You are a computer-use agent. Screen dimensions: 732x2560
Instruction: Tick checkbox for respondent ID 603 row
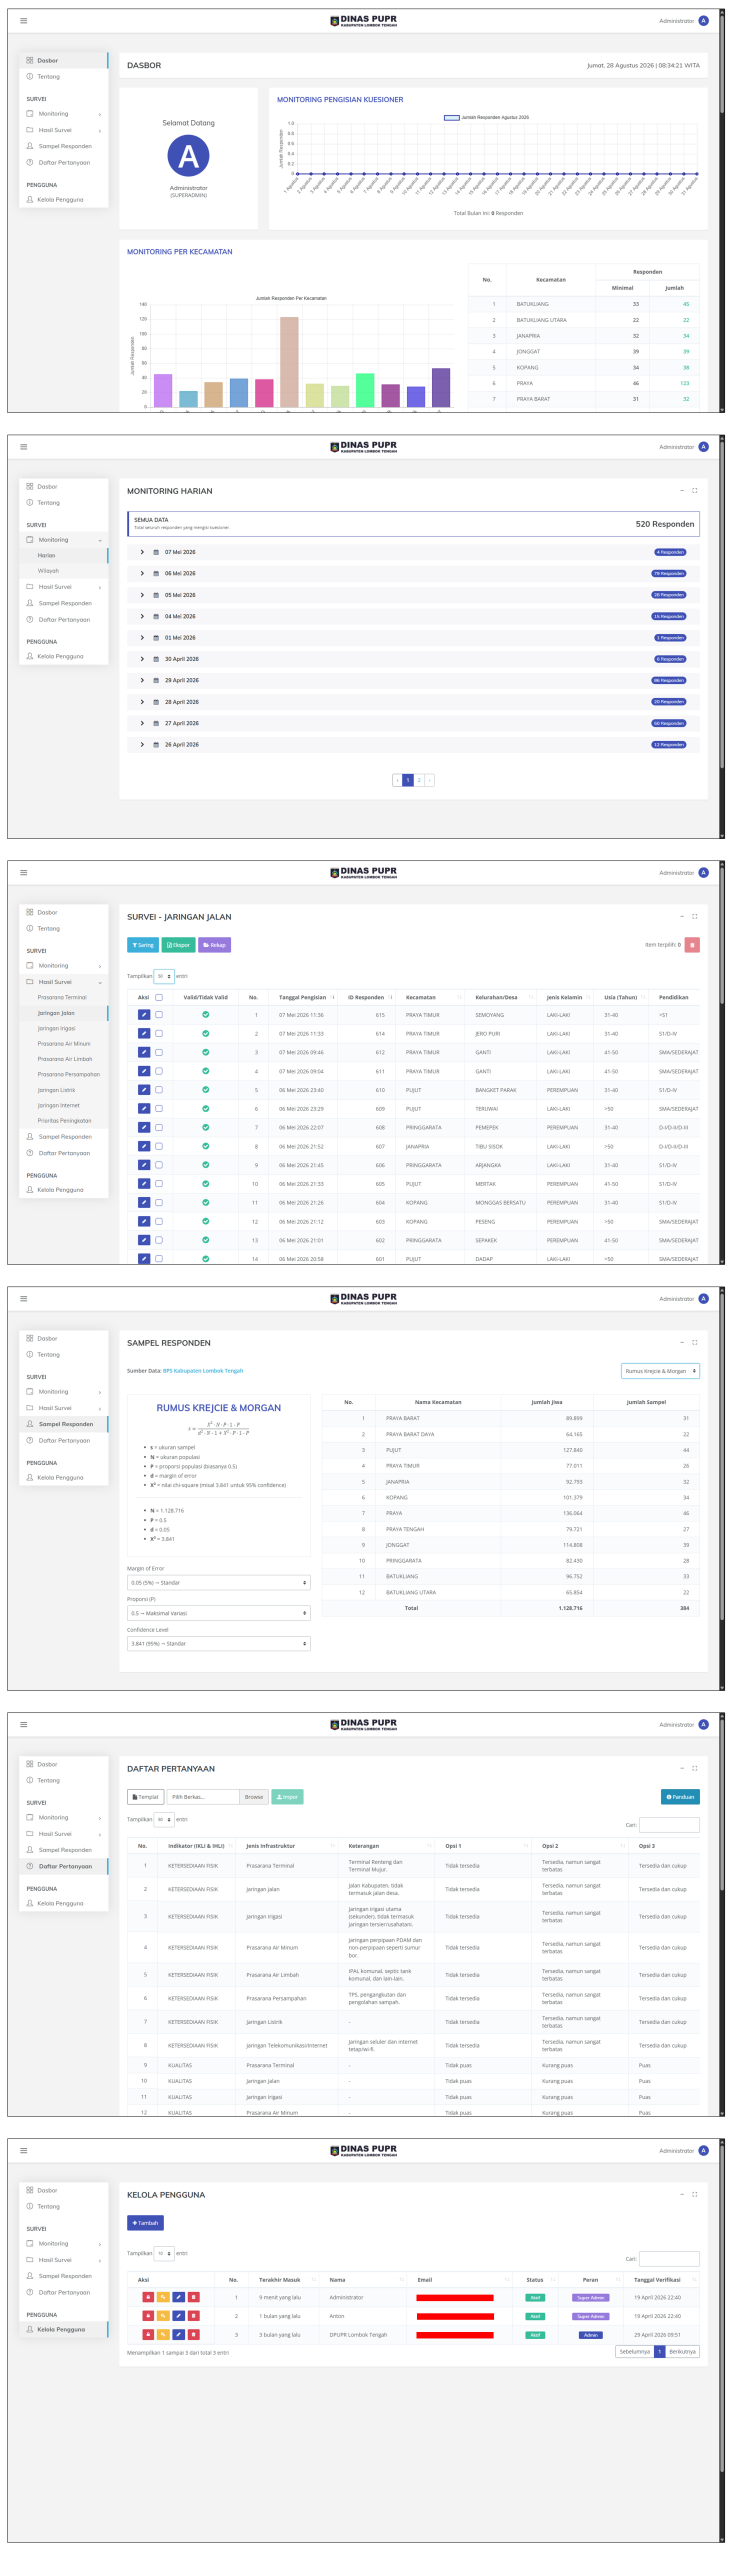click(x=159, y=1221)
